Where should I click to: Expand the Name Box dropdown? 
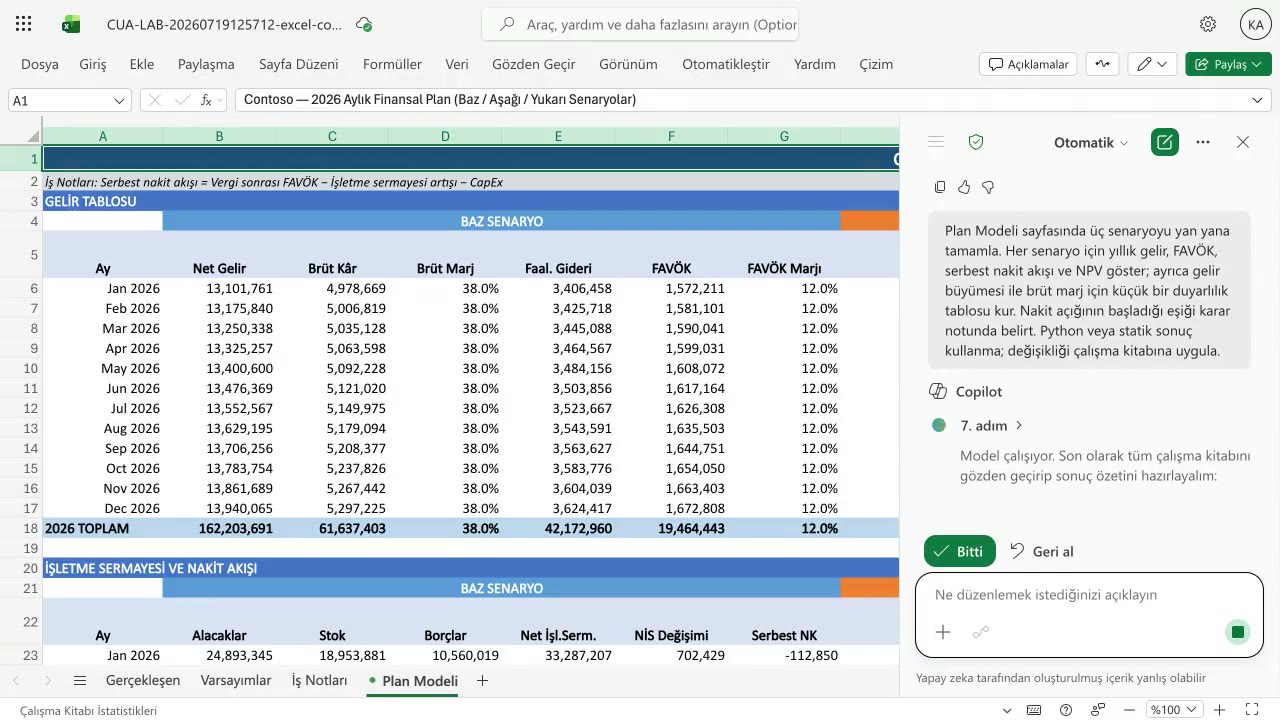[x=120, y=100]
